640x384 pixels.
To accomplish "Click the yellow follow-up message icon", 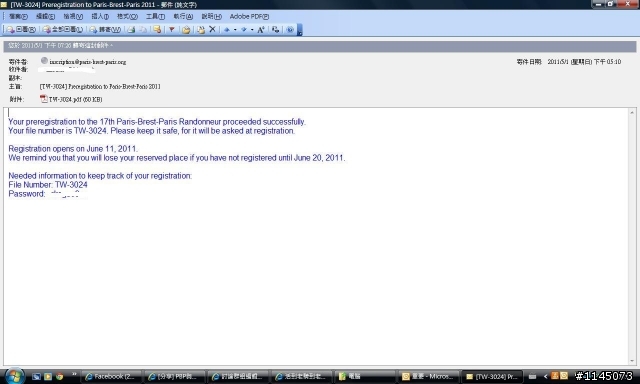I will point(157,29).
